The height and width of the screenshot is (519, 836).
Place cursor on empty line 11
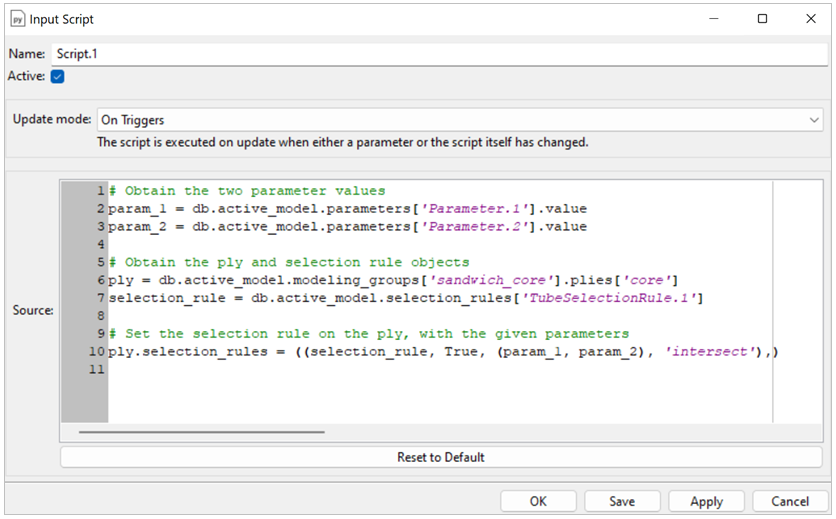pyautogui.click(x=300, y=370)
